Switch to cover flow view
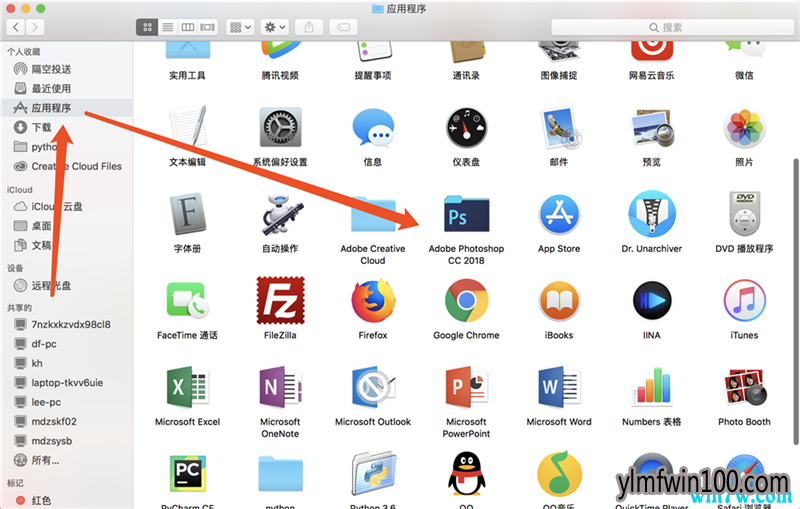The height and width of the screenshot is (509, 800). [208, 27]
